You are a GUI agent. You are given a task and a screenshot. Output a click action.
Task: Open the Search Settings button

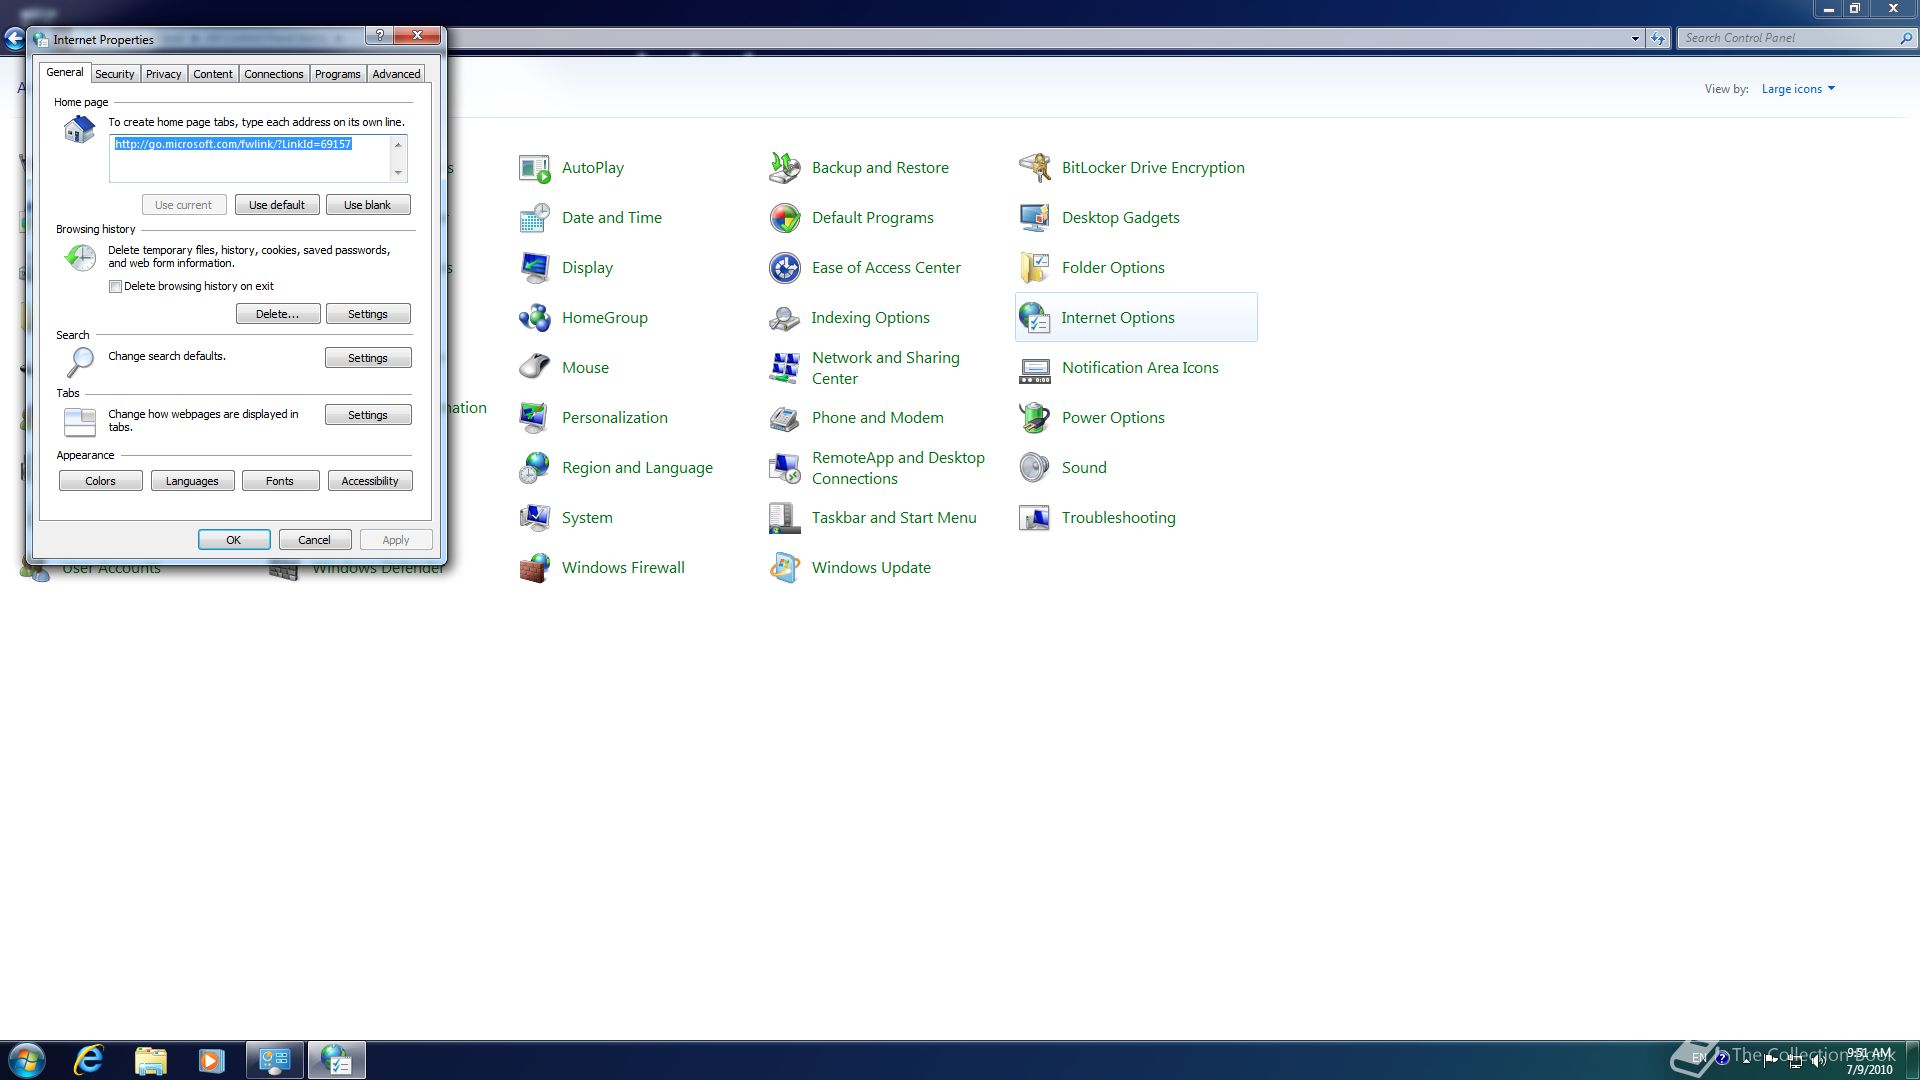[x=368, y=358]
